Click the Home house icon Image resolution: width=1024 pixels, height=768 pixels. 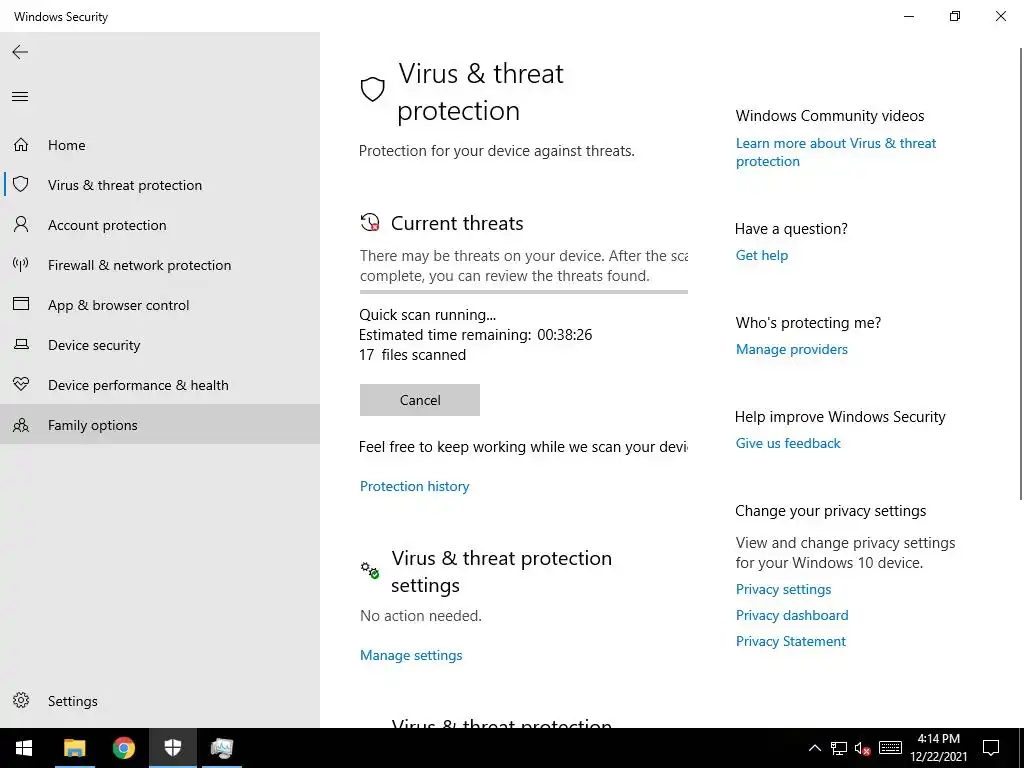pyautogui.click(x=21, y=144)
